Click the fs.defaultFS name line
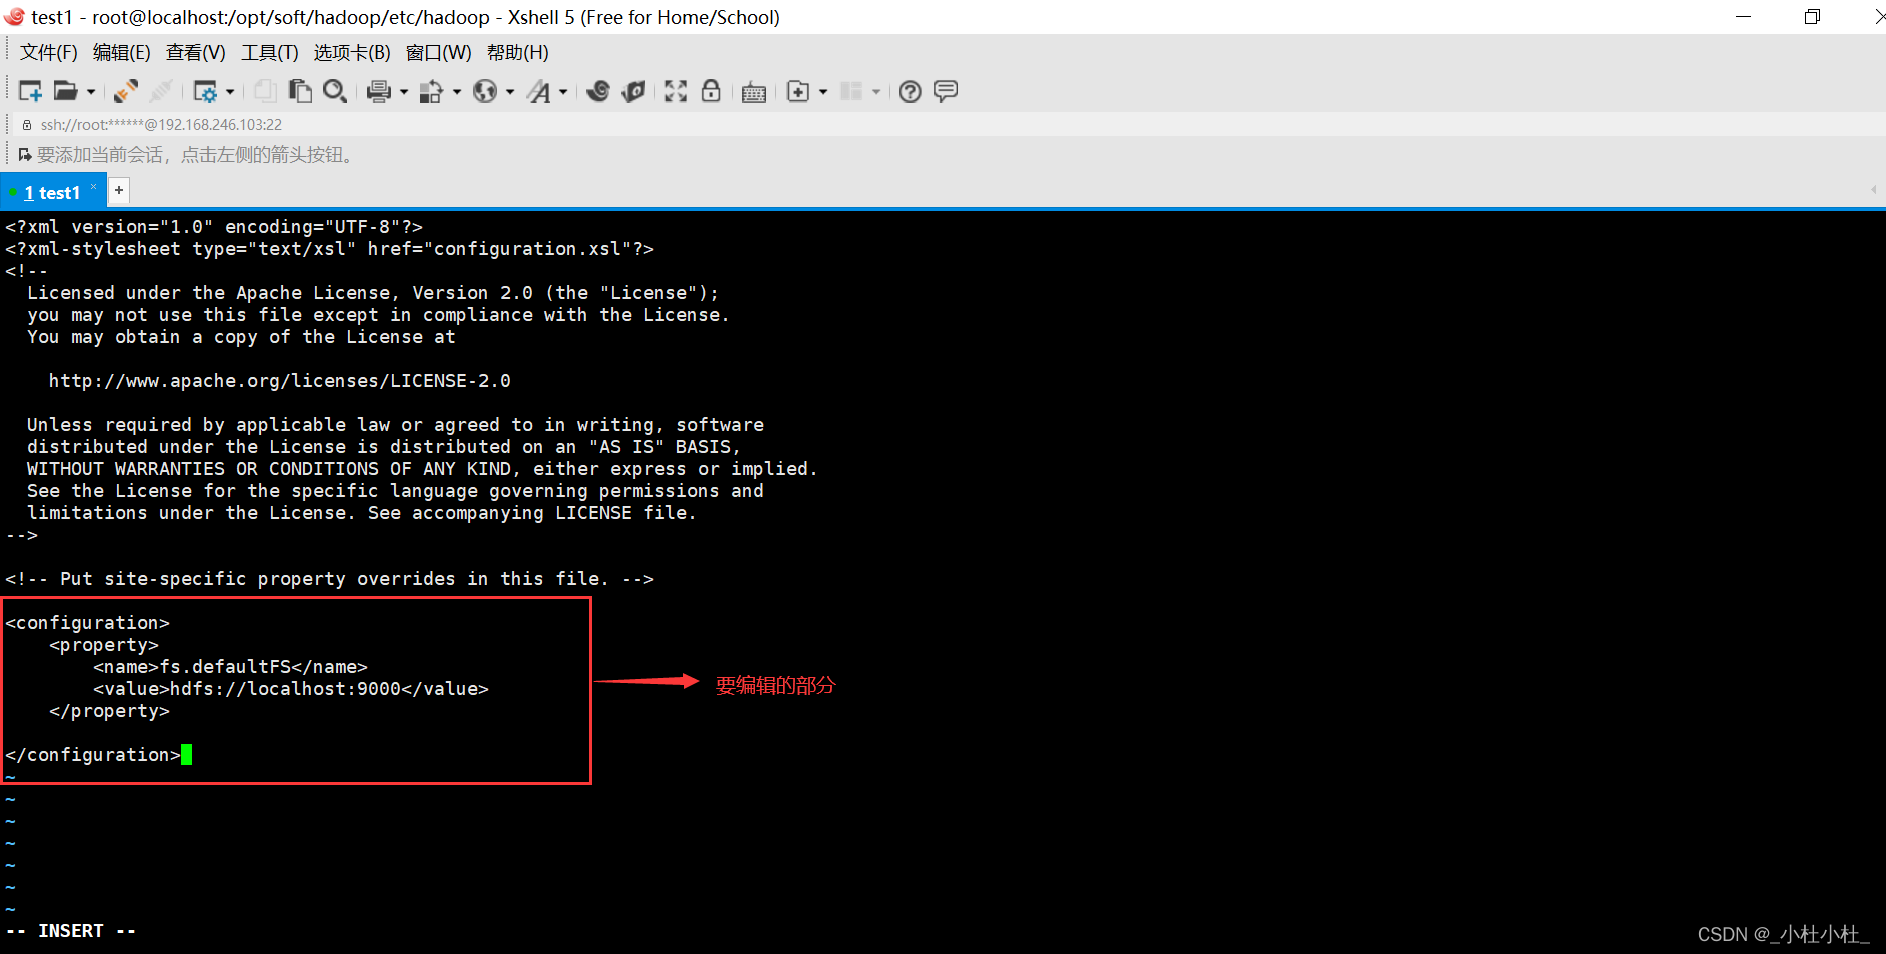 click(231, 667)
